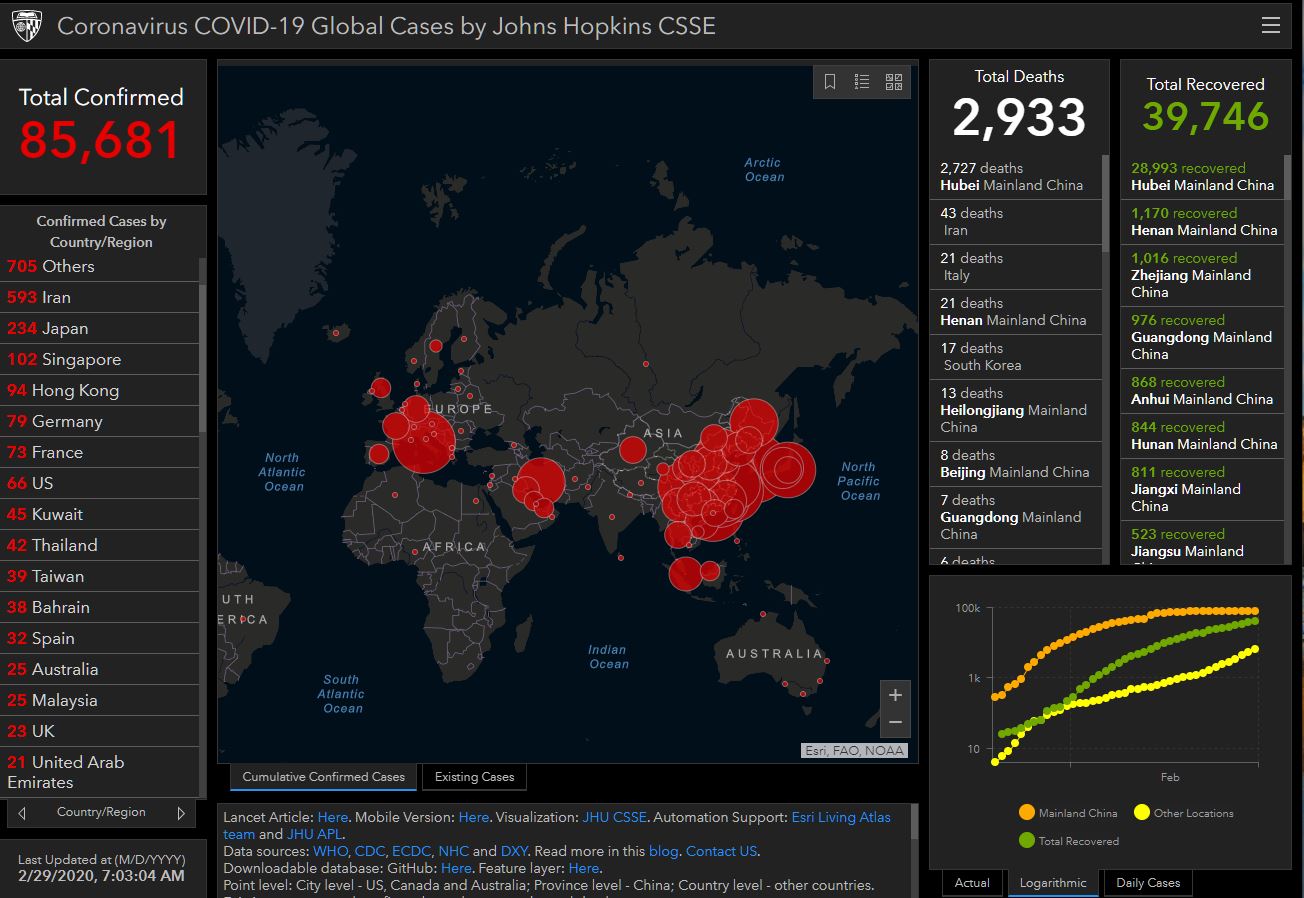Follow the CDC data source link

(370, 851)
